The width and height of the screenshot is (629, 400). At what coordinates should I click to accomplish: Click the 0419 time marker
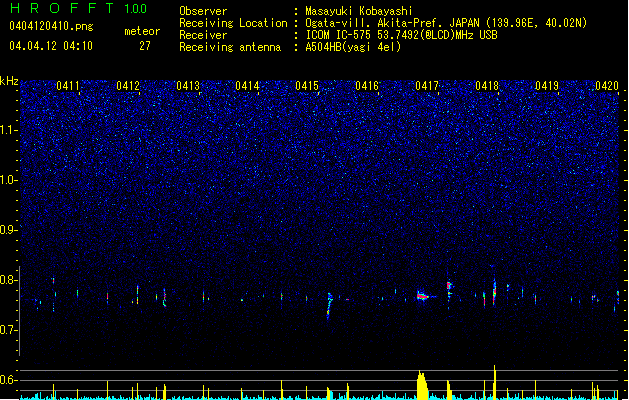coord(547,86)
